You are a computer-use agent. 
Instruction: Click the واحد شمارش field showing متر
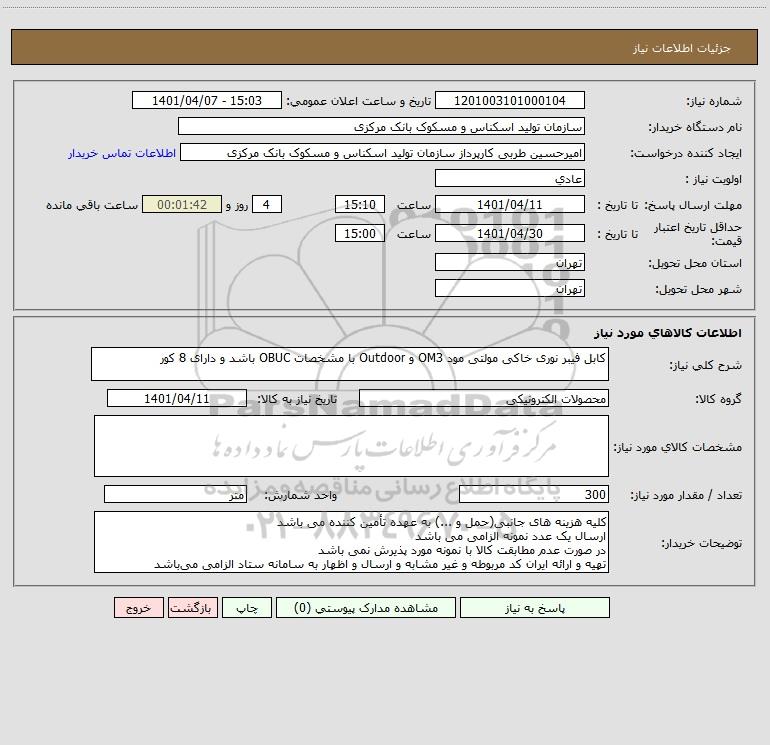pyautogui.click(x=175, y=495)
